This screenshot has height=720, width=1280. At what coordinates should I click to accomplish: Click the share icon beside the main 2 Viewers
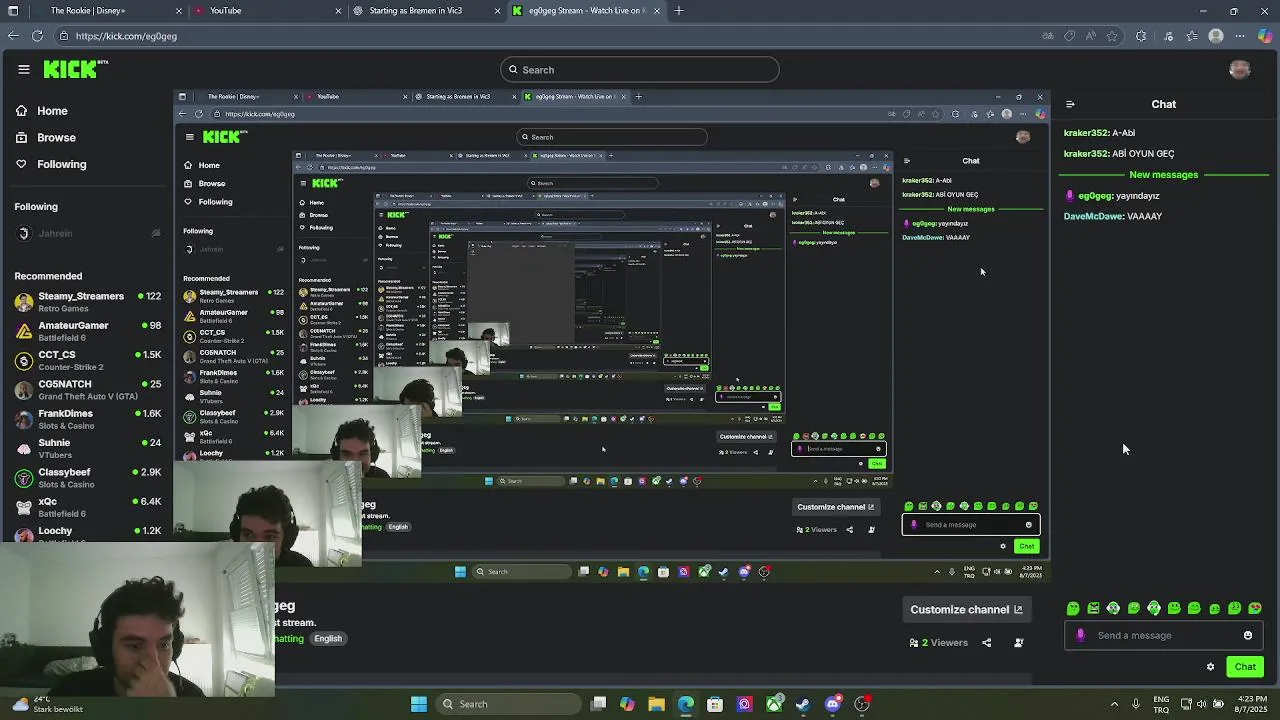pos(987,643)
